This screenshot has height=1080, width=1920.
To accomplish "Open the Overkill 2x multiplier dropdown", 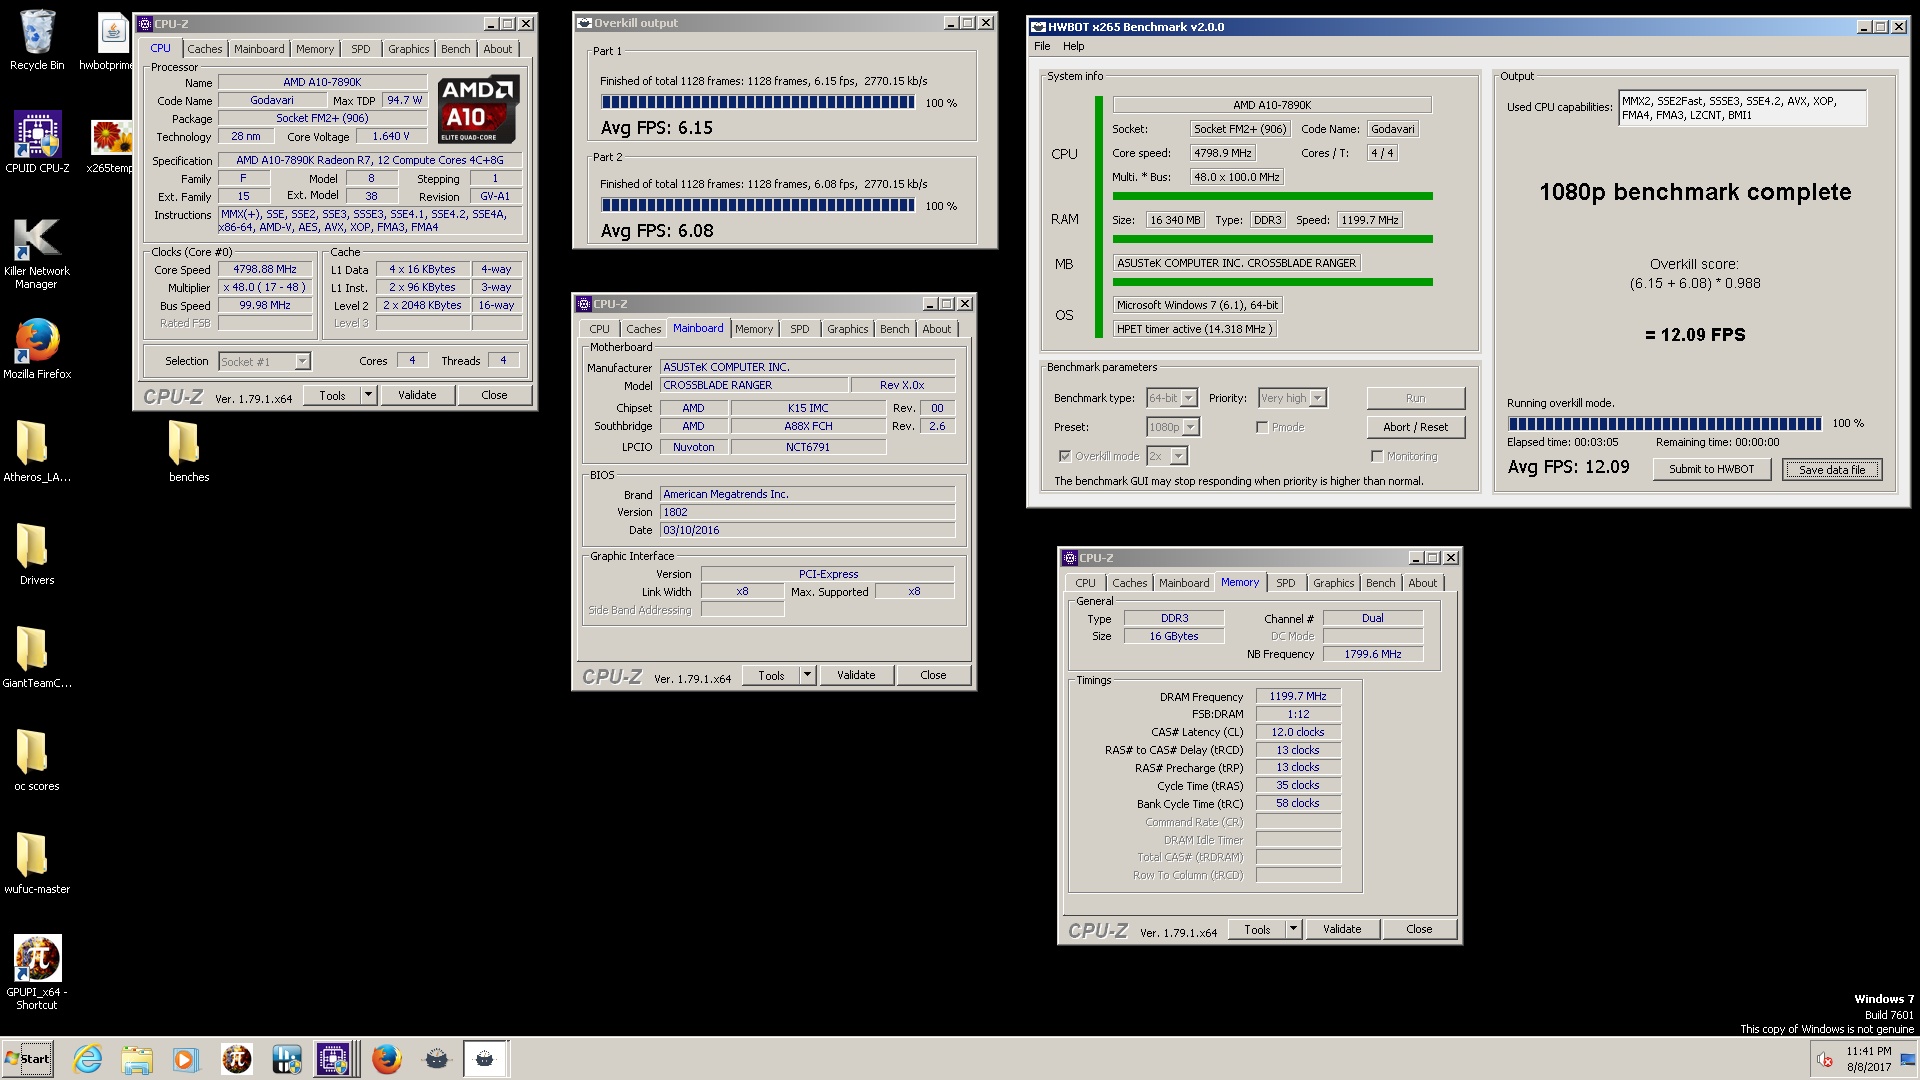I will coord(1179,456).
